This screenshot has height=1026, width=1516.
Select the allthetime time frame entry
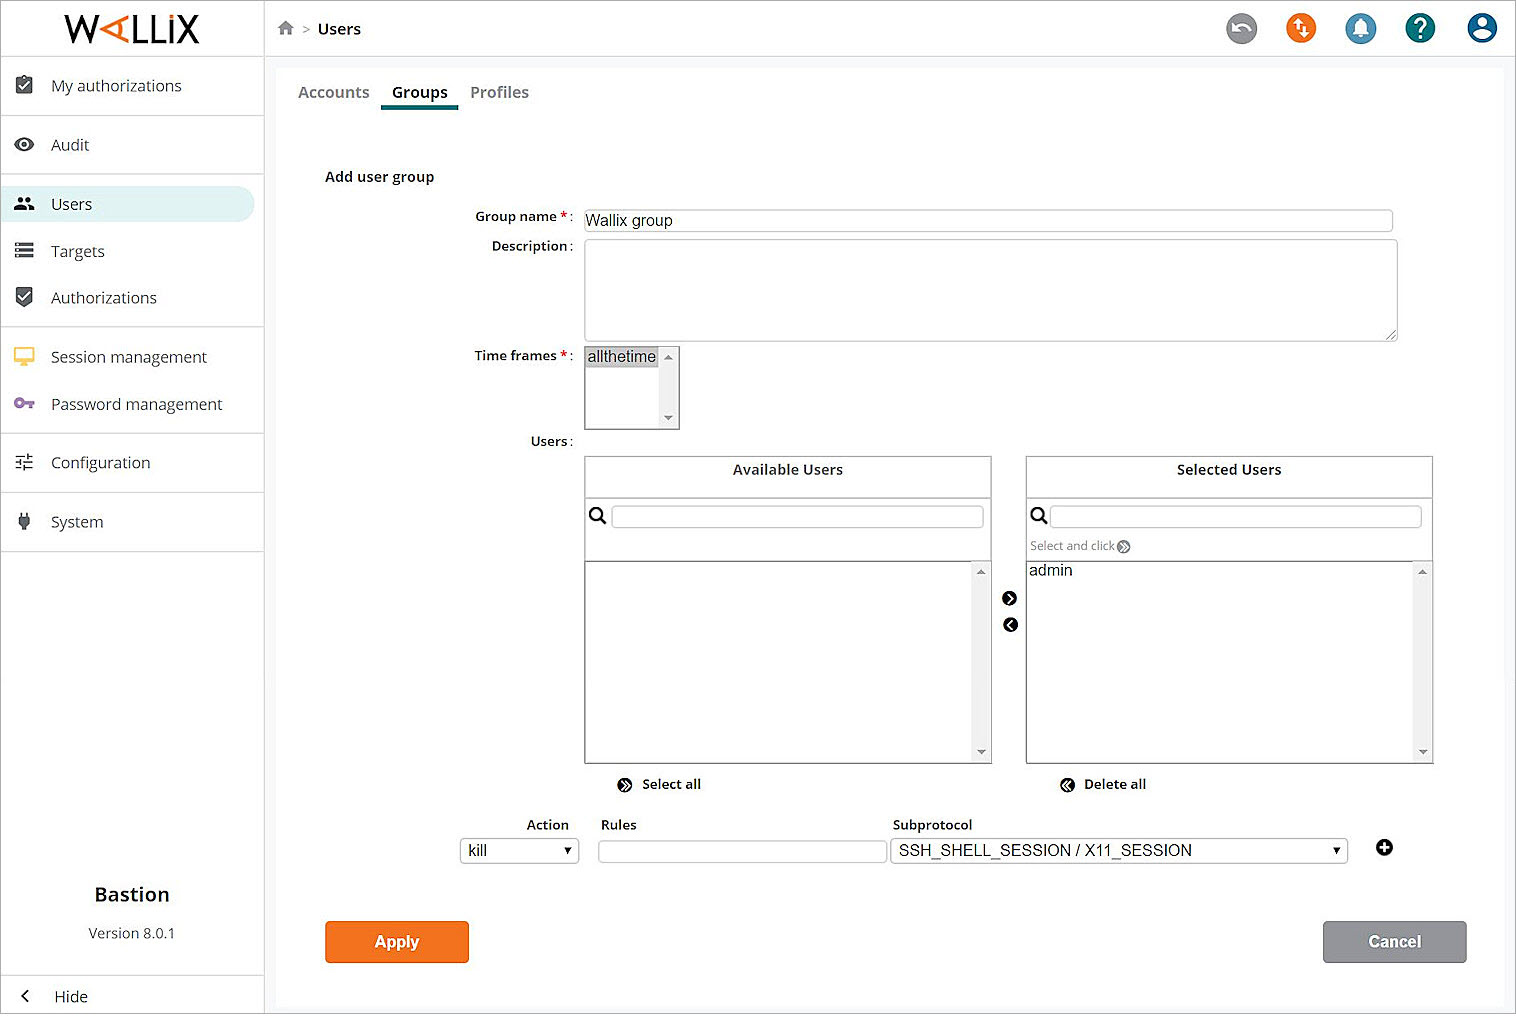point(620,356)
